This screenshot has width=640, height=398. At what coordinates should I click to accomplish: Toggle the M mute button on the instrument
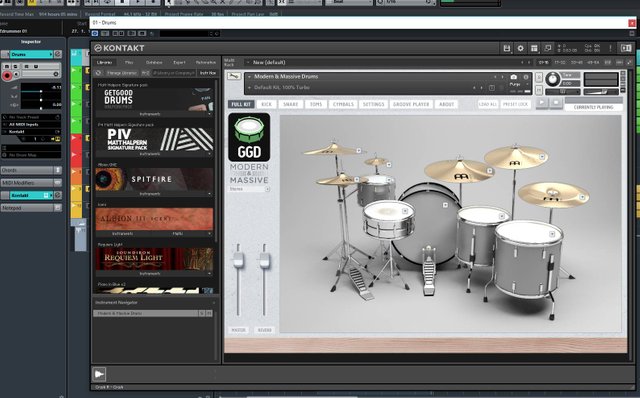(x=539, y=90)
